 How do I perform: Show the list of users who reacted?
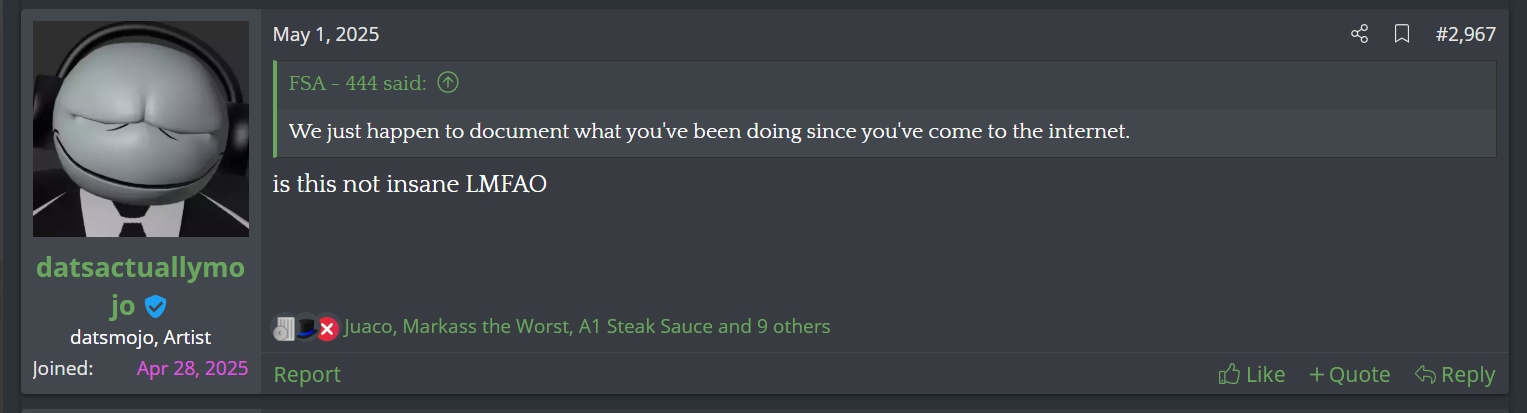[x=587, y=327]
